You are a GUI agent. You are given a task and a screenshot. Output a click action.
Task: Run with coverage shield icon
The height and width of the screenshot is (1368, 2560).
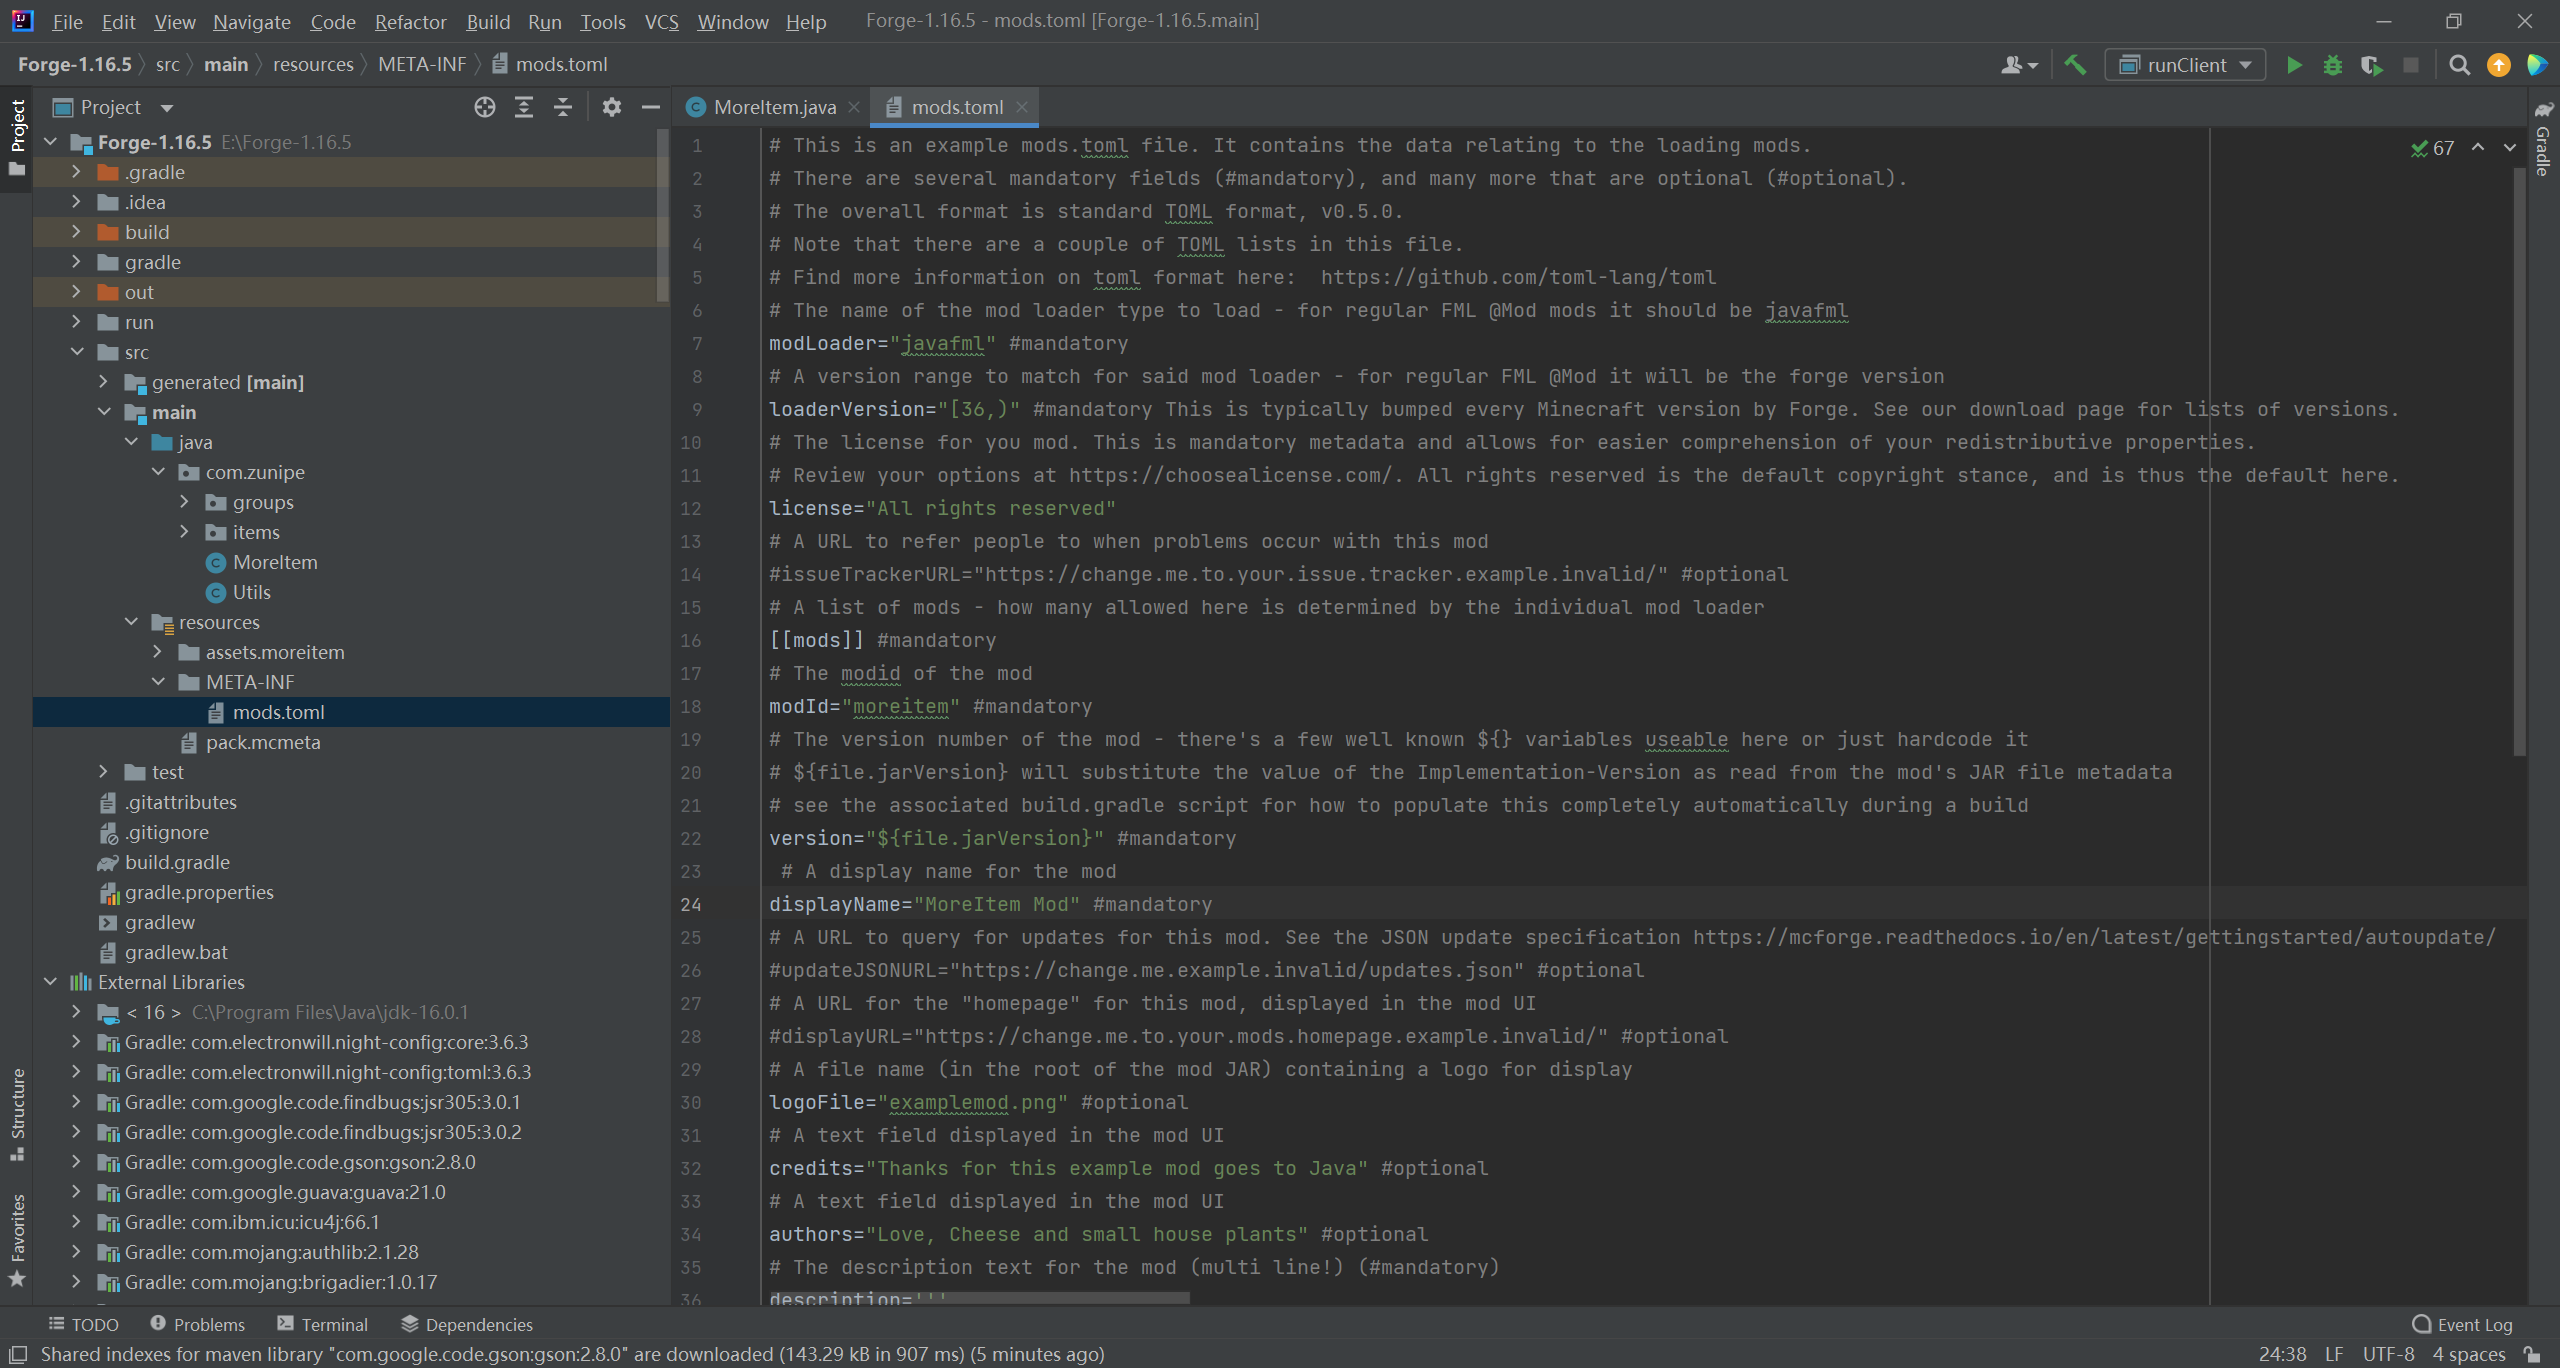(2371, 65)
